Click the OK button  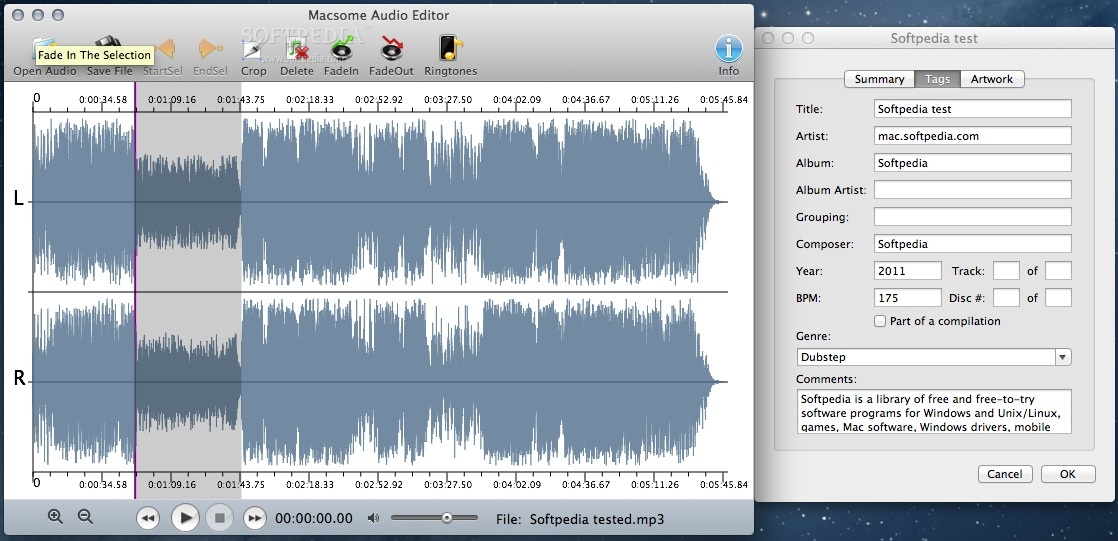coord(1067,474)
